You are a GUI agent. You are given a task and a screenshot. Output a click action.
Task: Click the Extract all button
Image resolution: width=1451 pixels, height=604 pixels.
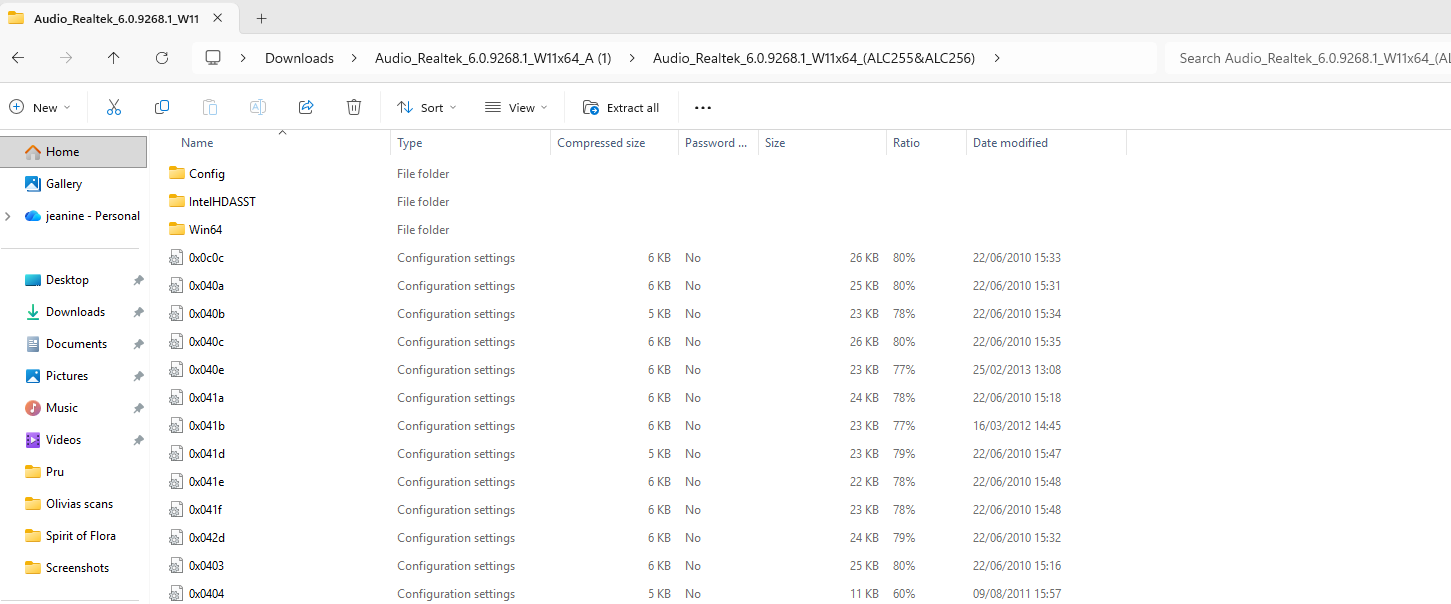(621, 108)
